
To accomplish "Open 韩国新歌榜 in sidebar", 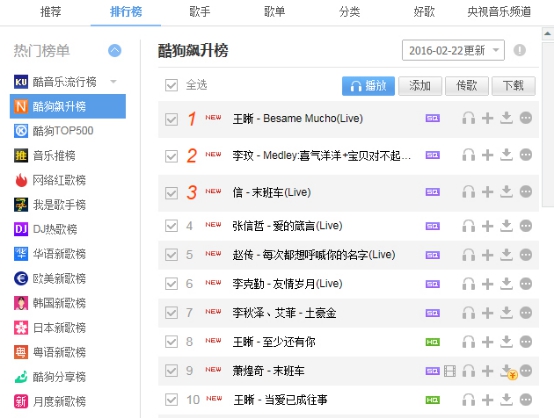I will (67, 303).
